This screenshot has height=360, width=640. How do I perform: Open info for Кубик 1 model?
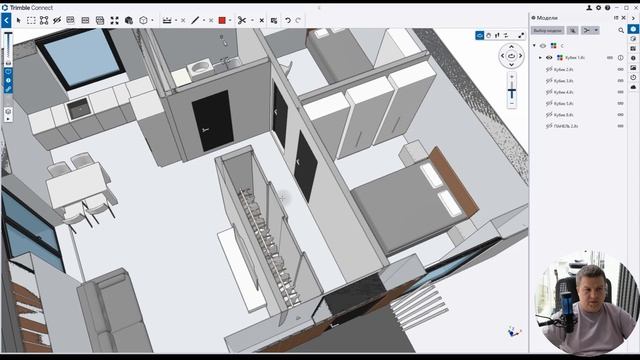(620, 58)
